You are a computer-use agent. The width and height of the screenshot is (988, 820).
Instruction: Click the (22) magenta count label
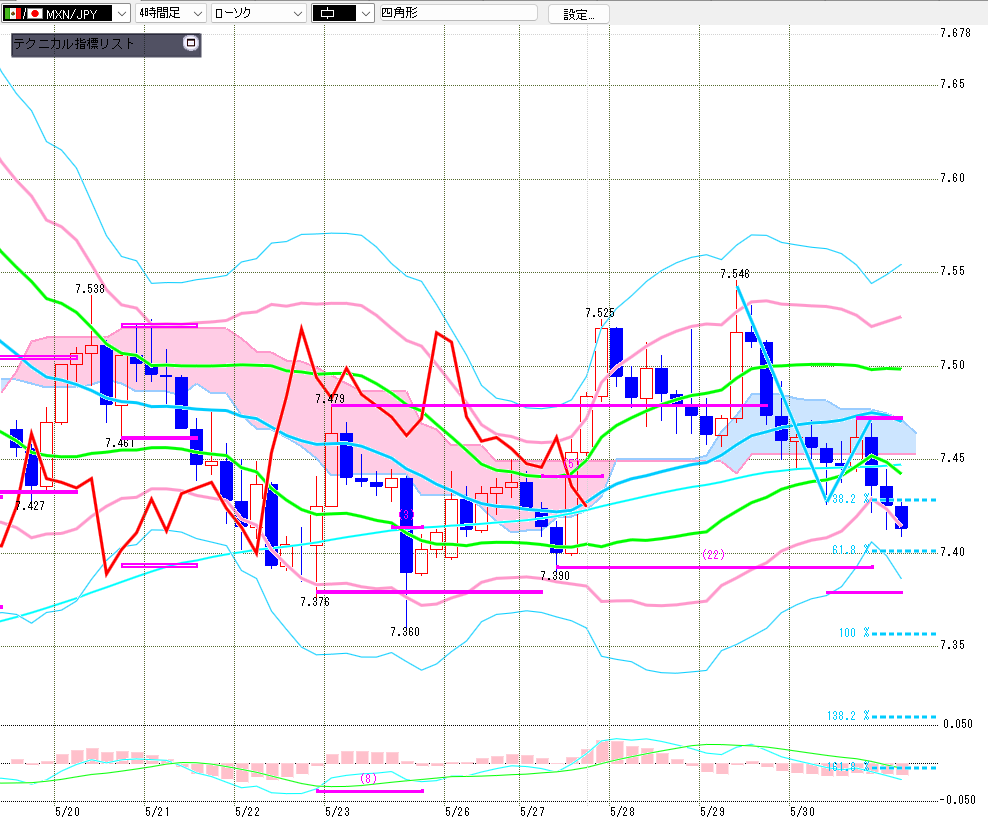point(713,555)
